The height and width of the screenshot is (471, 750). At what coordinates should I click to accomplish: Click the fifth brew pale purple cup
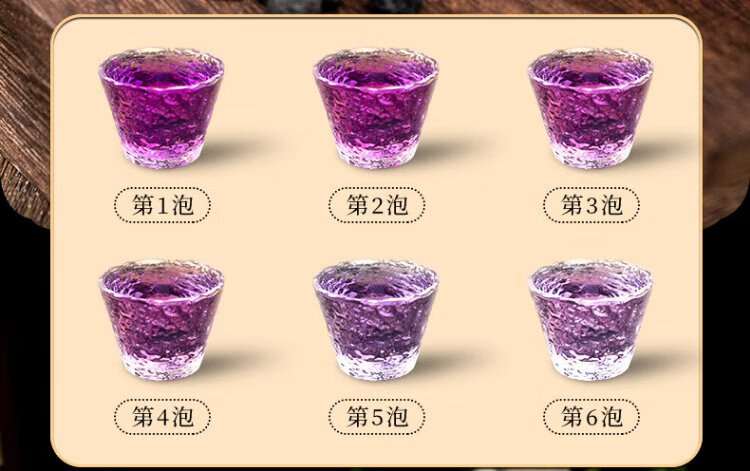pyautogui.click(x=376, y=319)
